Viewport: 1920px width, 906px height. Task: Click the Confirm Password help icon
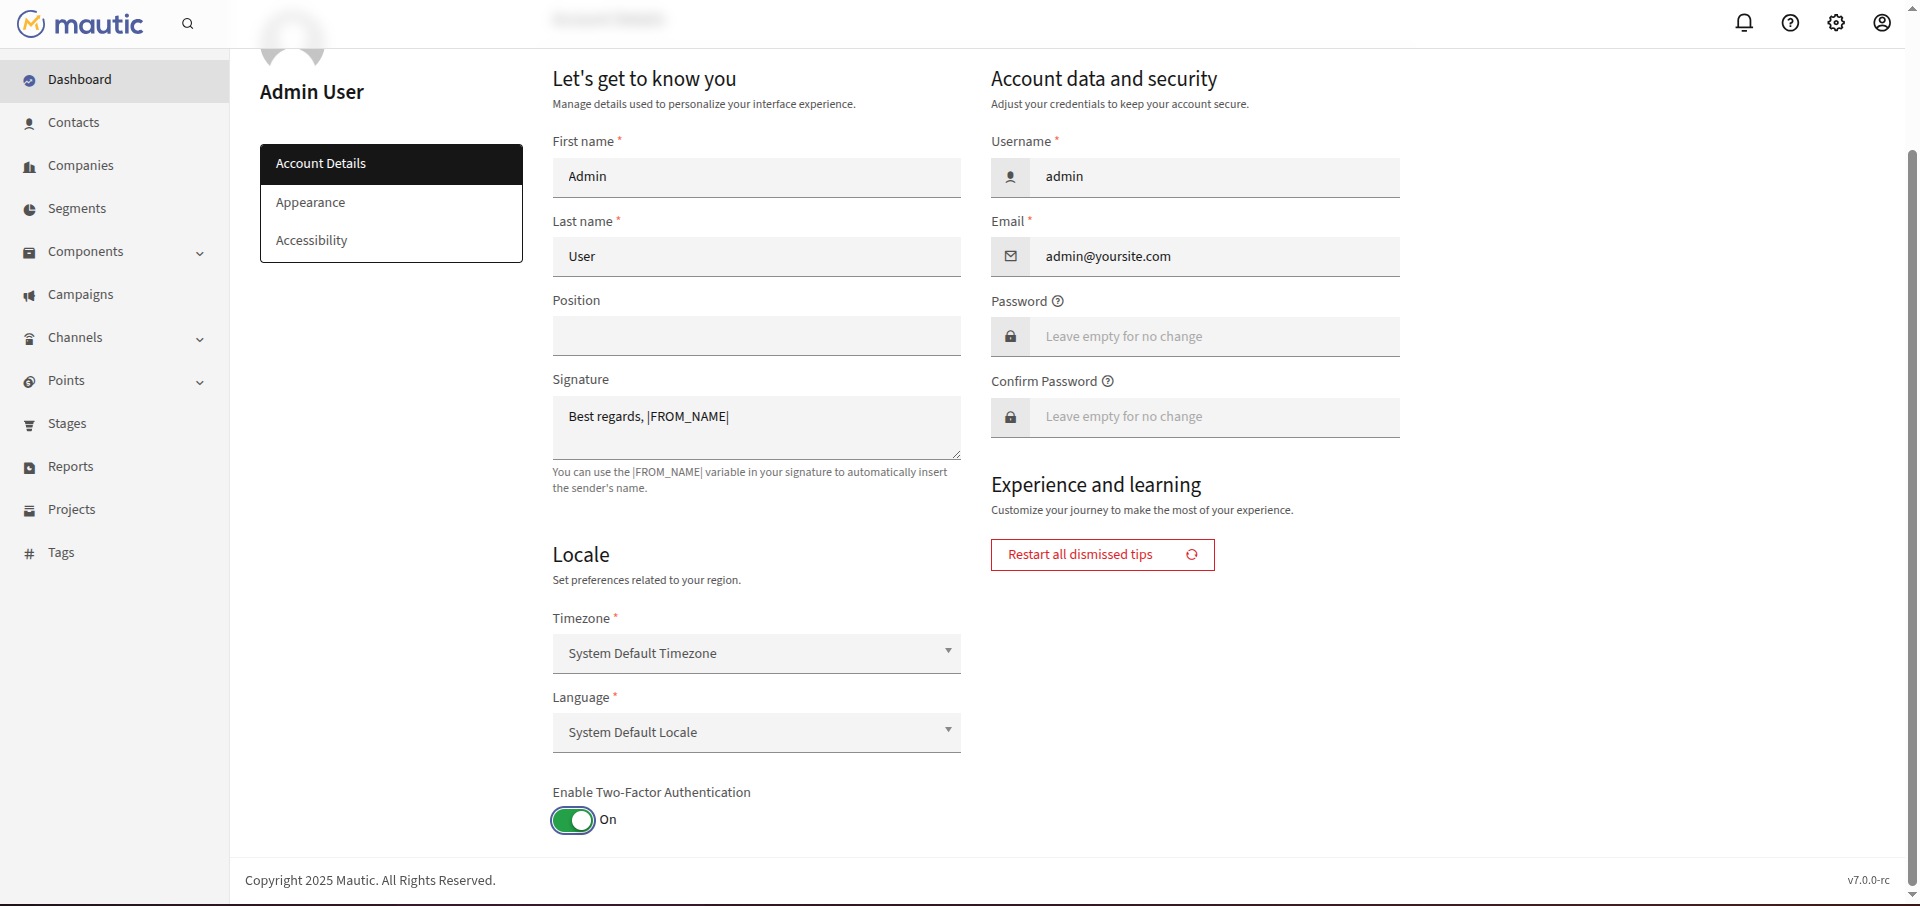[x=1108, y=381]
